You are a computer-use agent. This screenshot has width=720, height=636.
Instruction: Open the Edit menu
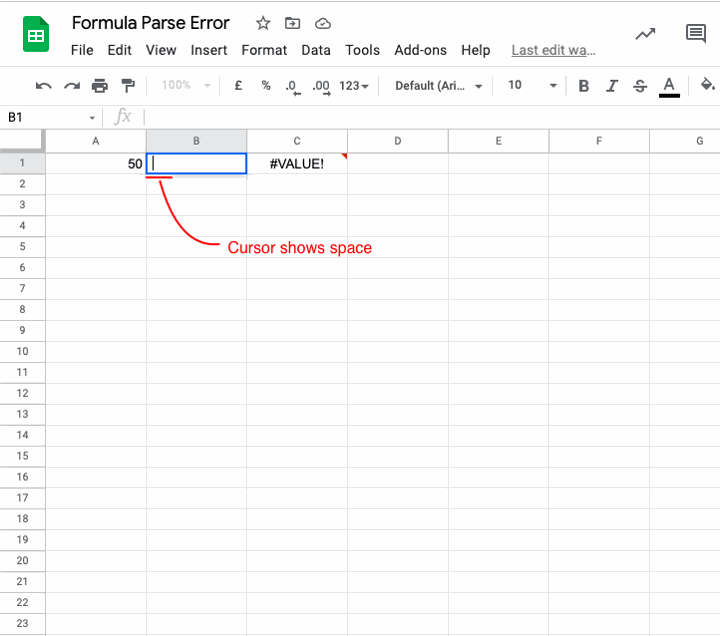click(119, 50)
